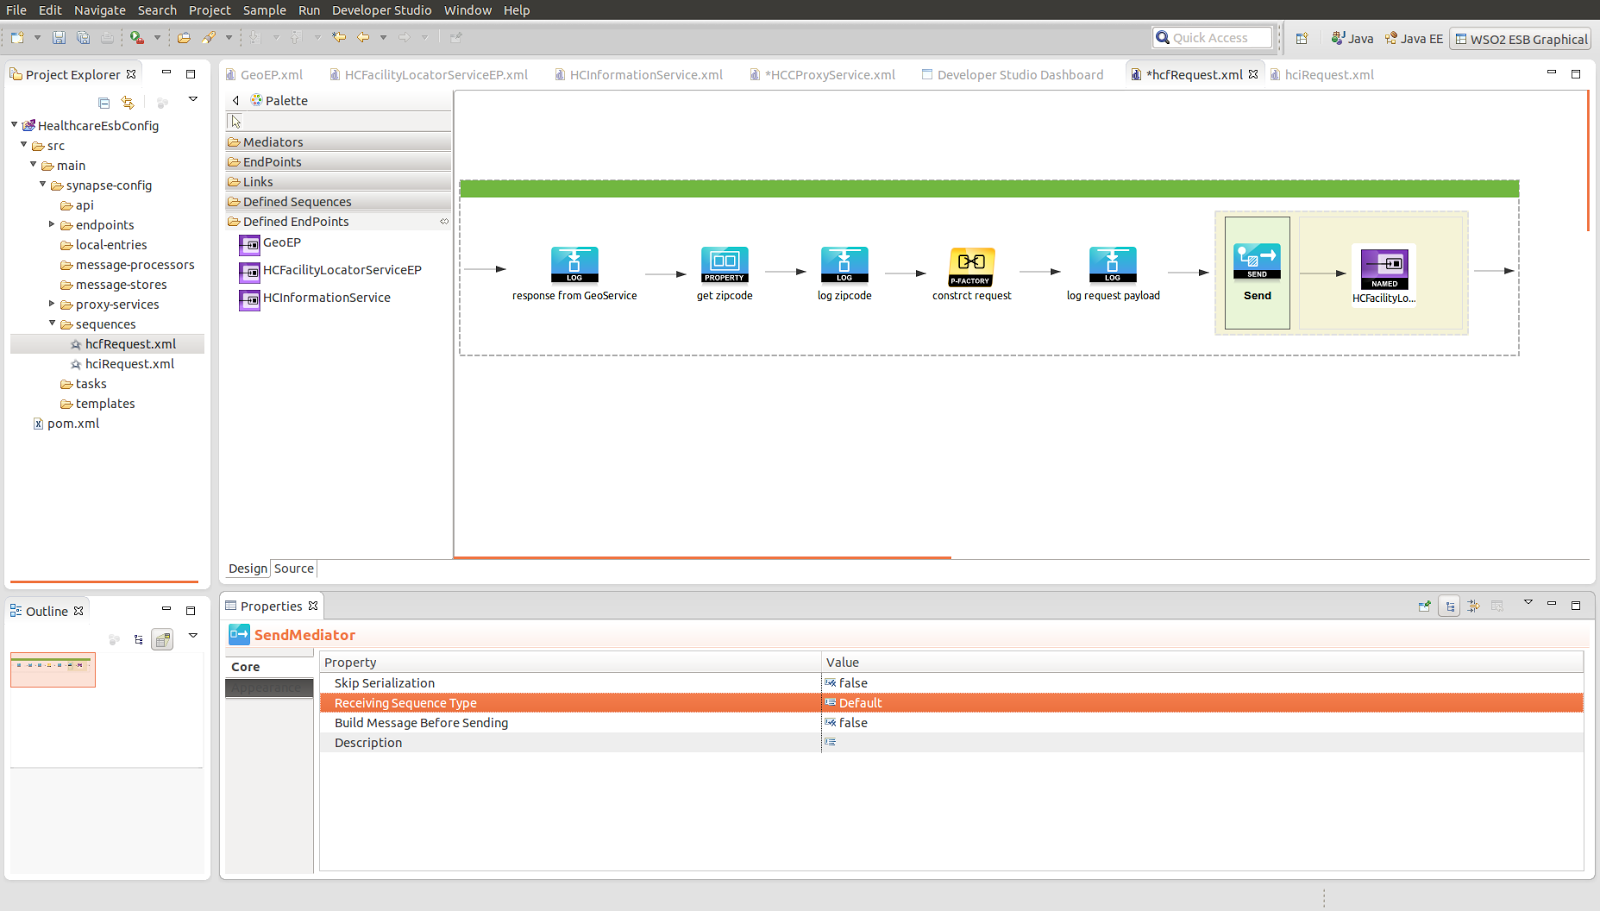
Task: Select the HCFacilityLo... named endpoint node
Action: point(1385,275)
